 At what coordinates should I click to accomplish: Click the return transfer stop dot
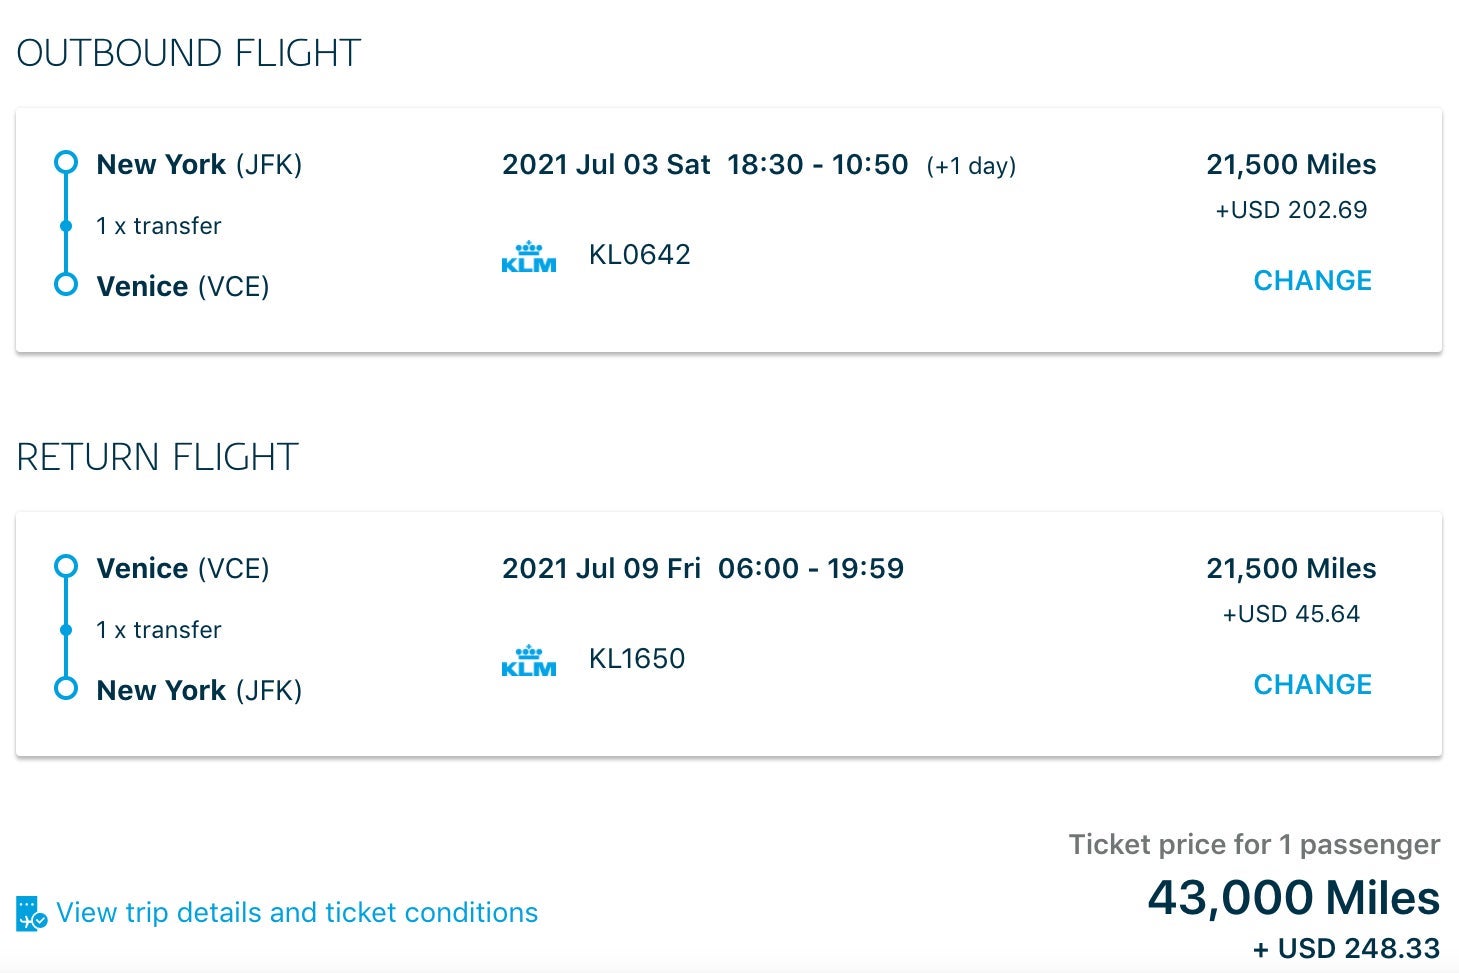(66, 630)
